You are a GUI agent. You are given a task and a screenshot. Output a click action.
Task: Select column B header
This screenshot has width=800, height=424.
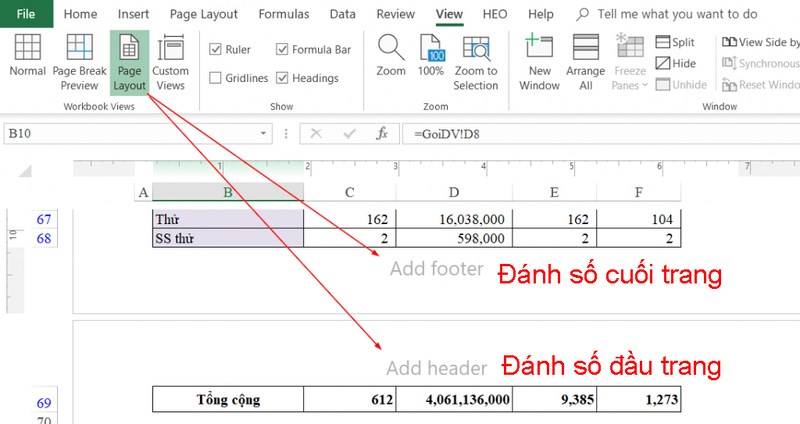(228, 192)
